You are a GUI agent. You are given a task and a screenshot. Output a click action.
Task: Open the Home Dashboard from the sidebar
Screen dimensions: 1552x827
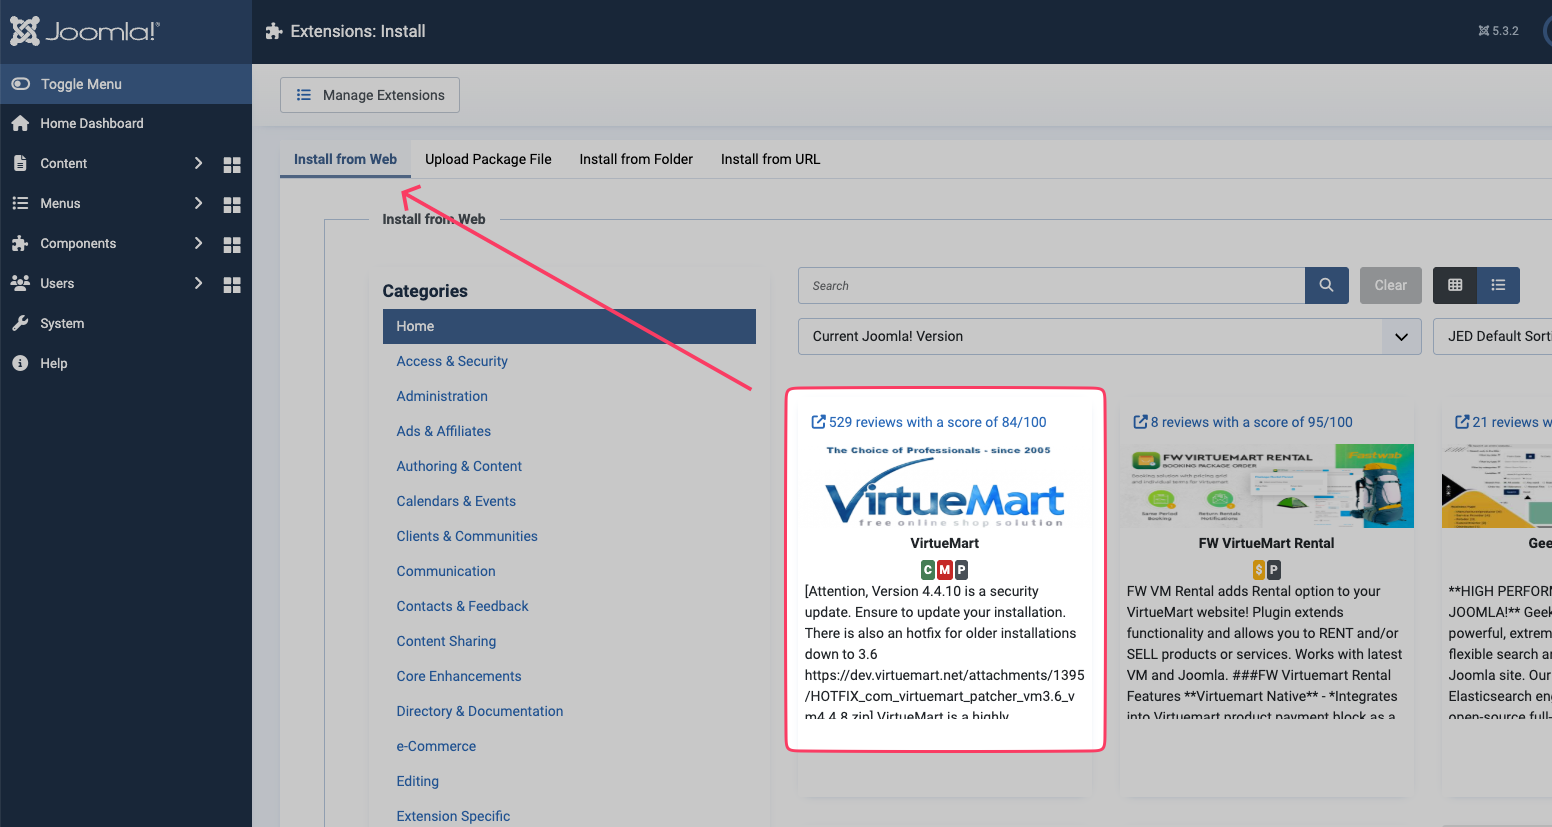click(92, 123)
